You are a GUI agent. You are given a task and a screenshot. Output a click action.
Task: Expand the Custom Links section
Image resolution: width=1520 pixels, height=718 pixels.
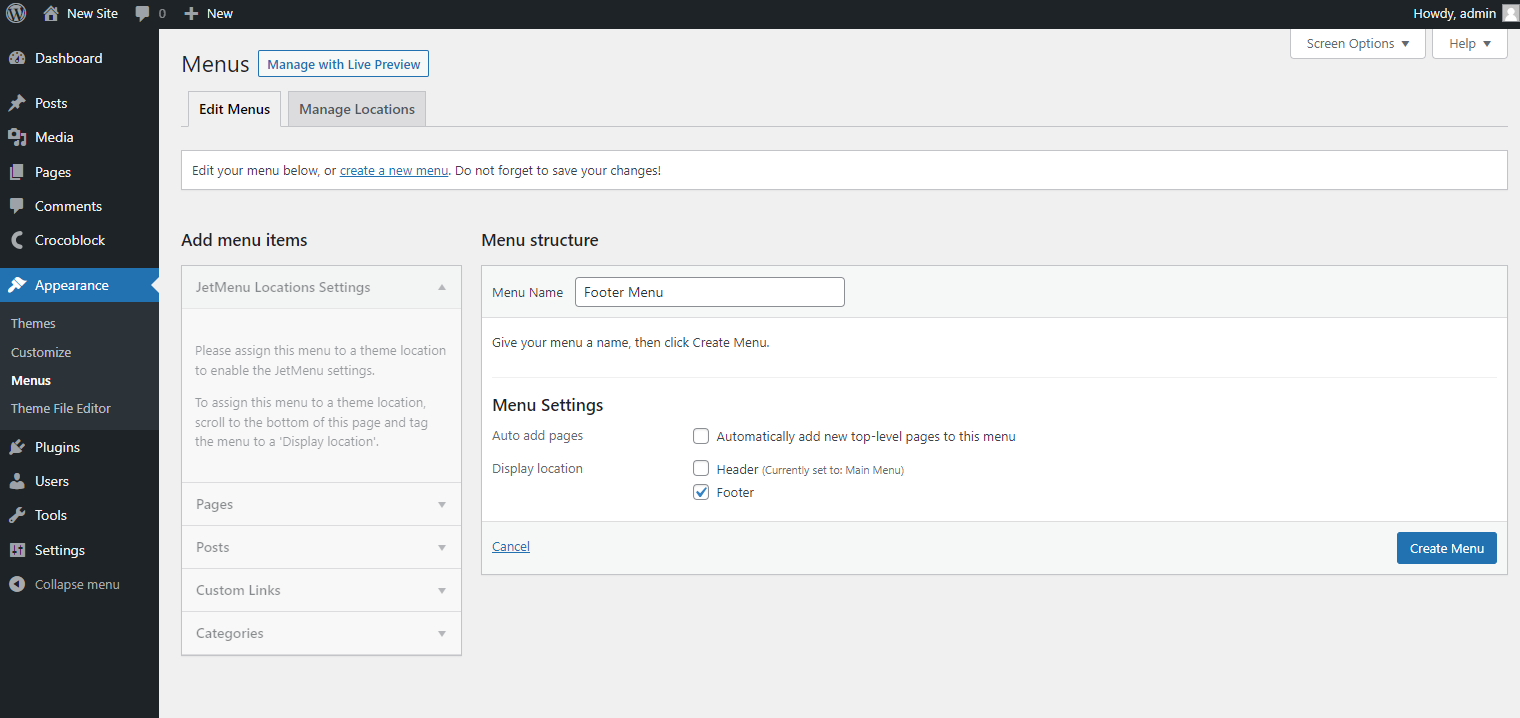321,590
